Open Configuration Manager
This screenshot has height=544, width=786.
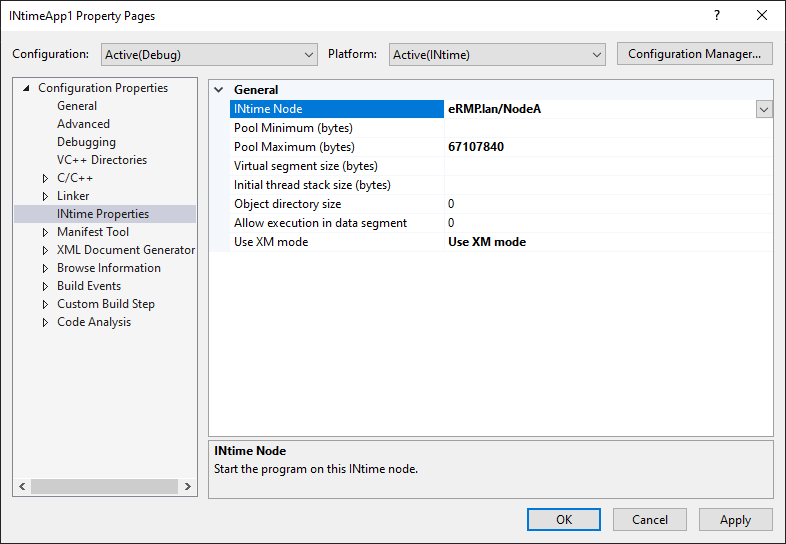coord(694,54)
